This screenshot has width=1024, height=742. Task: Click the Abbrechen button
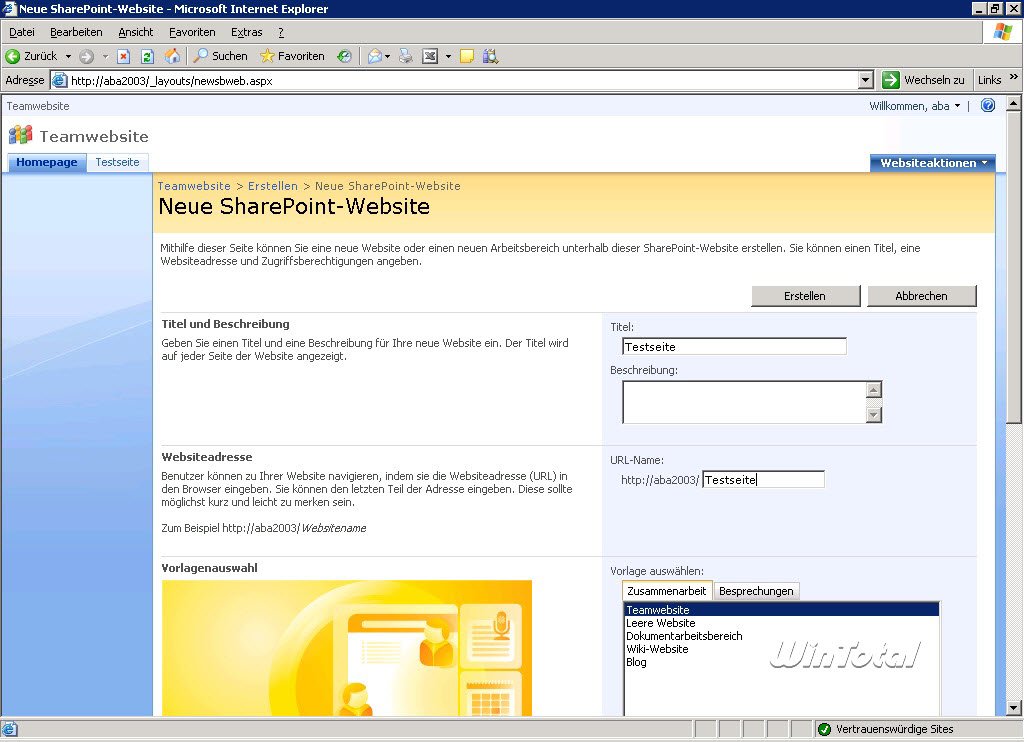pos(921,295)
